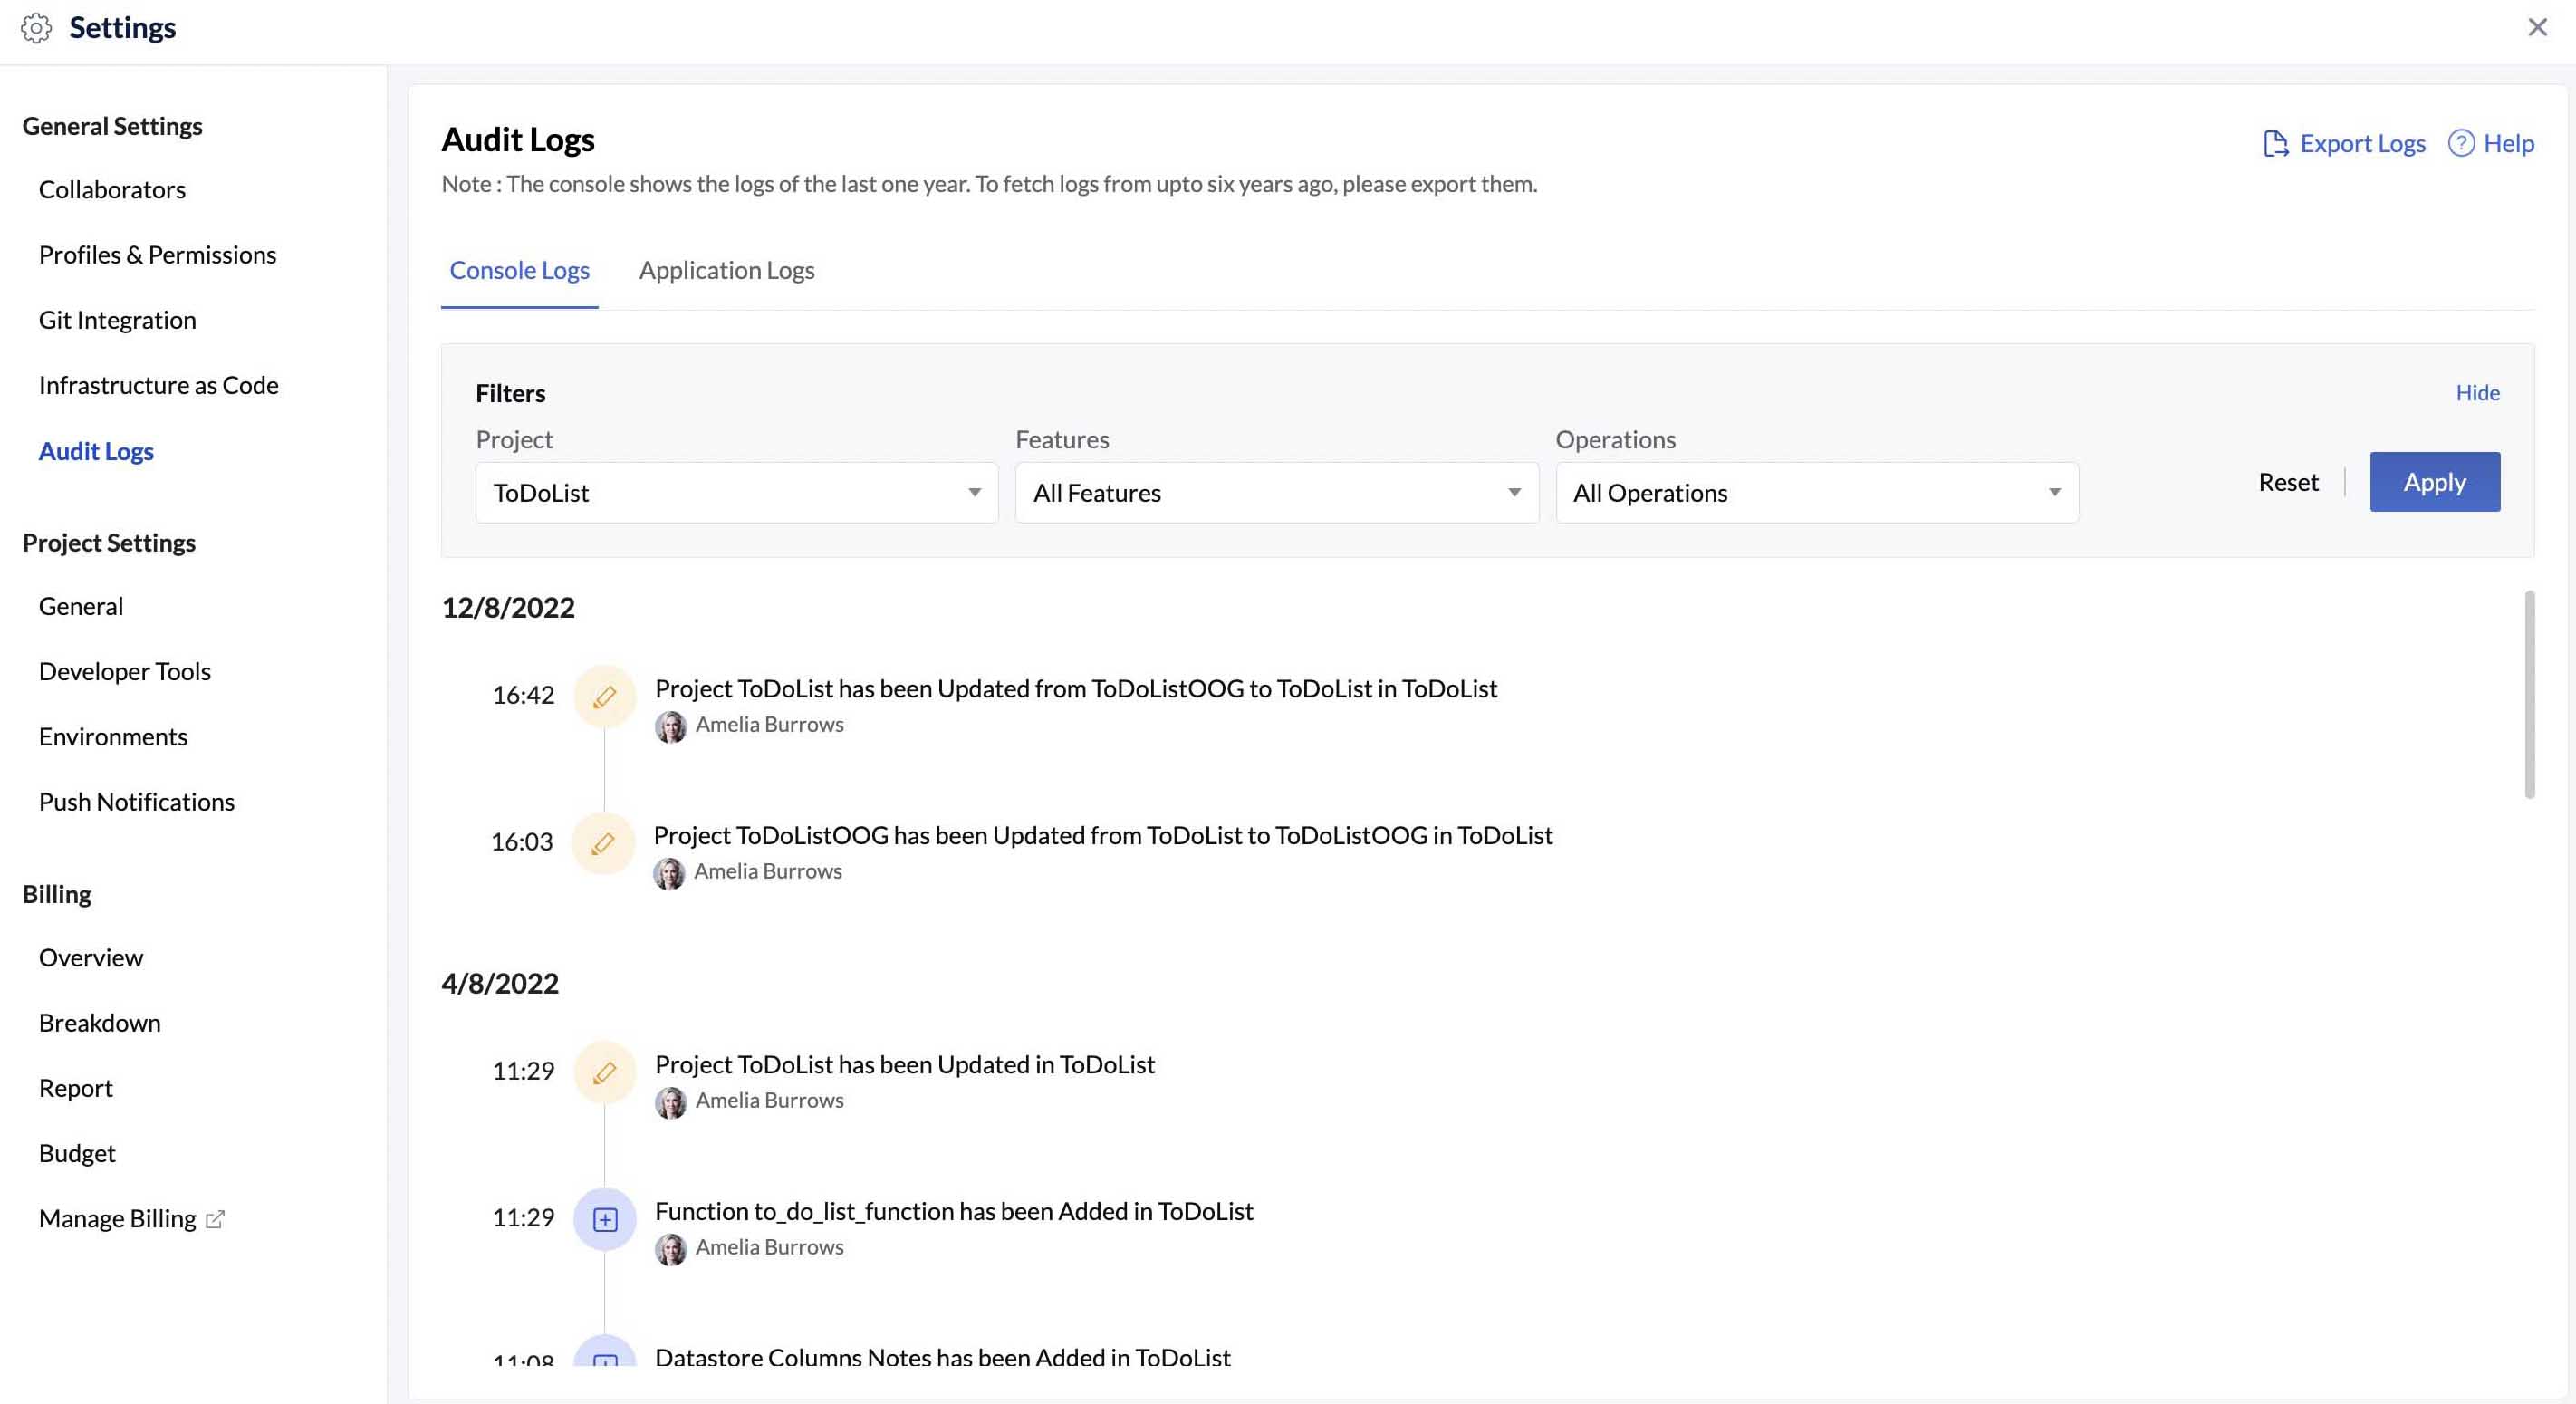Click edit pencil icon on 16:03 log entry
This screenshot has width=2576, height=1404.
tap(603, 843)
